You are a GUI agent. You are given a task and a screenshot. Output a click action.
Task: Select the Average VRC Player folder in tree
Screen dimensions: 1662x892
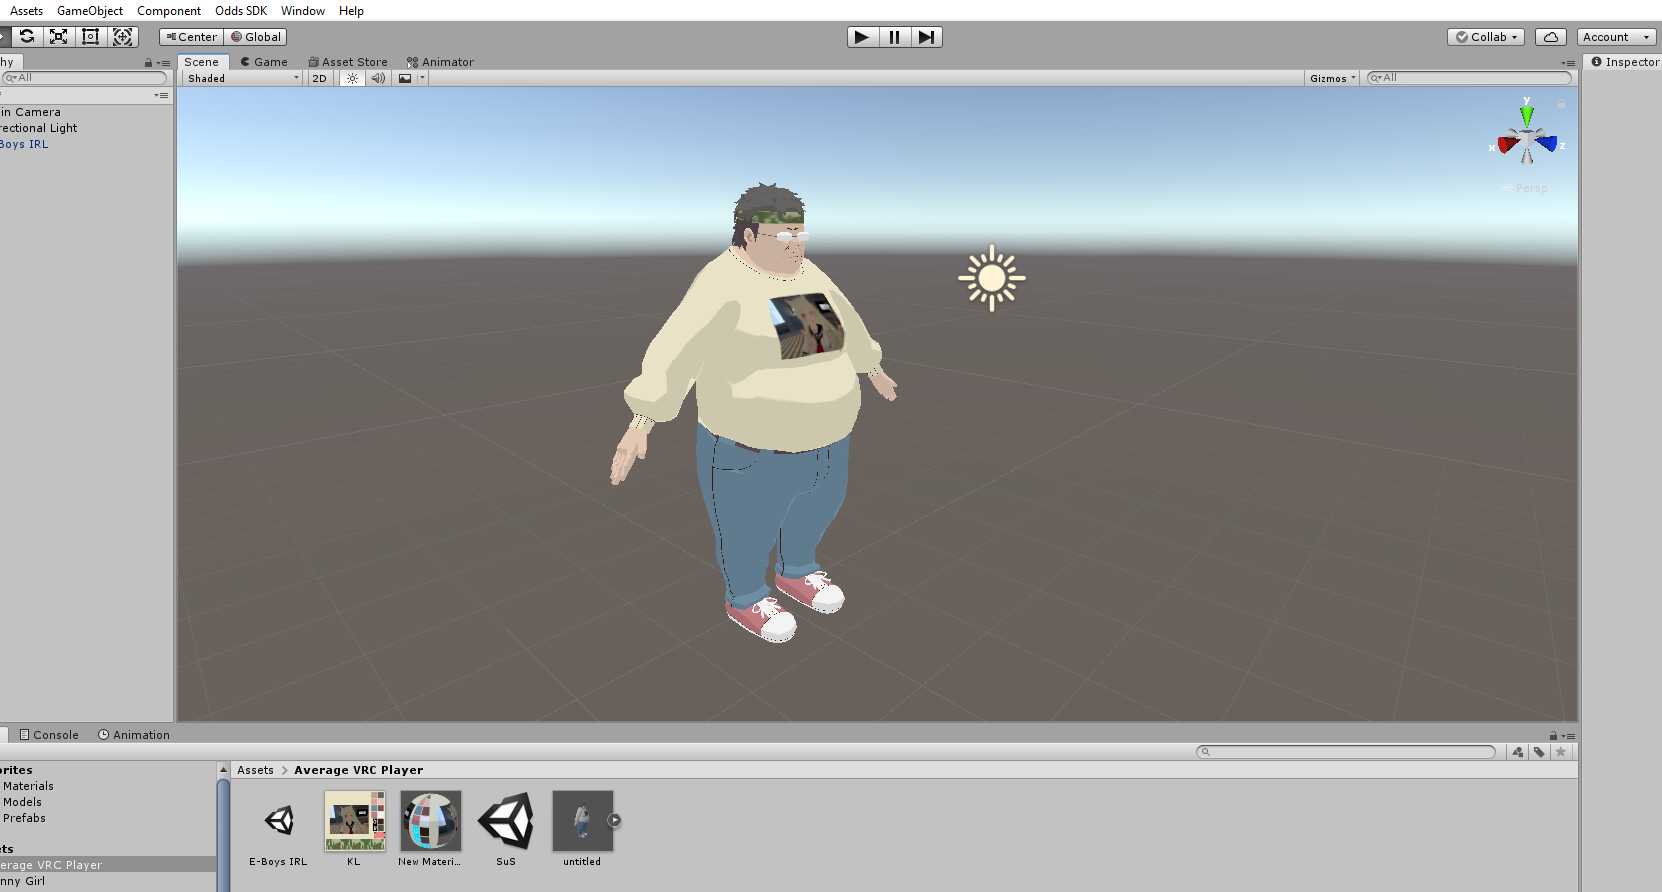click(108, 865)
